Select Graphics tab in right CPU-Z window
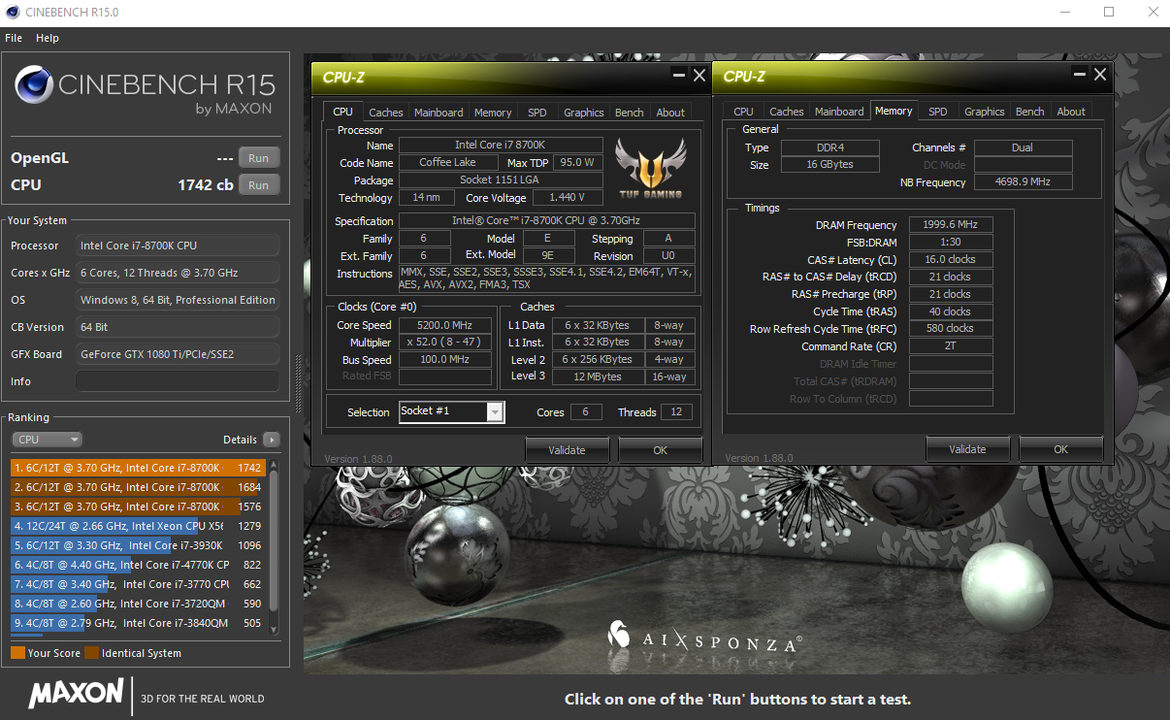 pyautogui.click(x=984, y=111)
